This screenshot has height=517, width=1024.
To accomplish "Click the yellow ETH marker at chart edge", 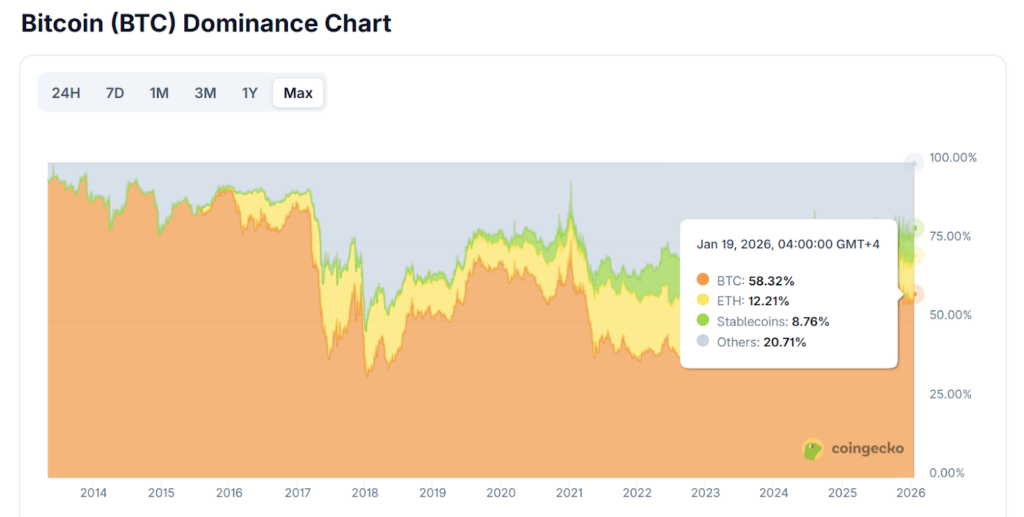I will [914, 257].
